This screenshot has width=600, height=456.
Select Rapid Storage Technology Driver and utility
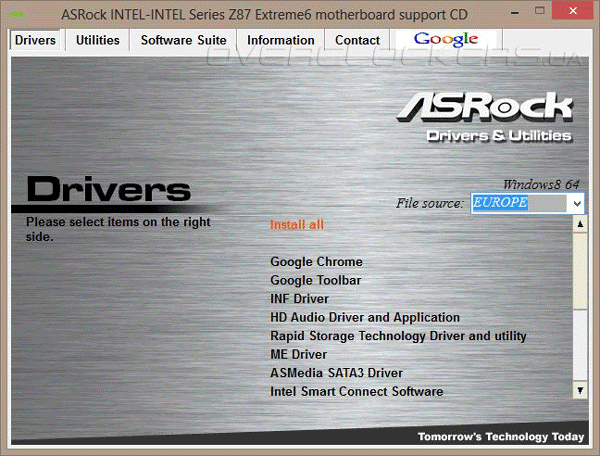tap(398, 336)
